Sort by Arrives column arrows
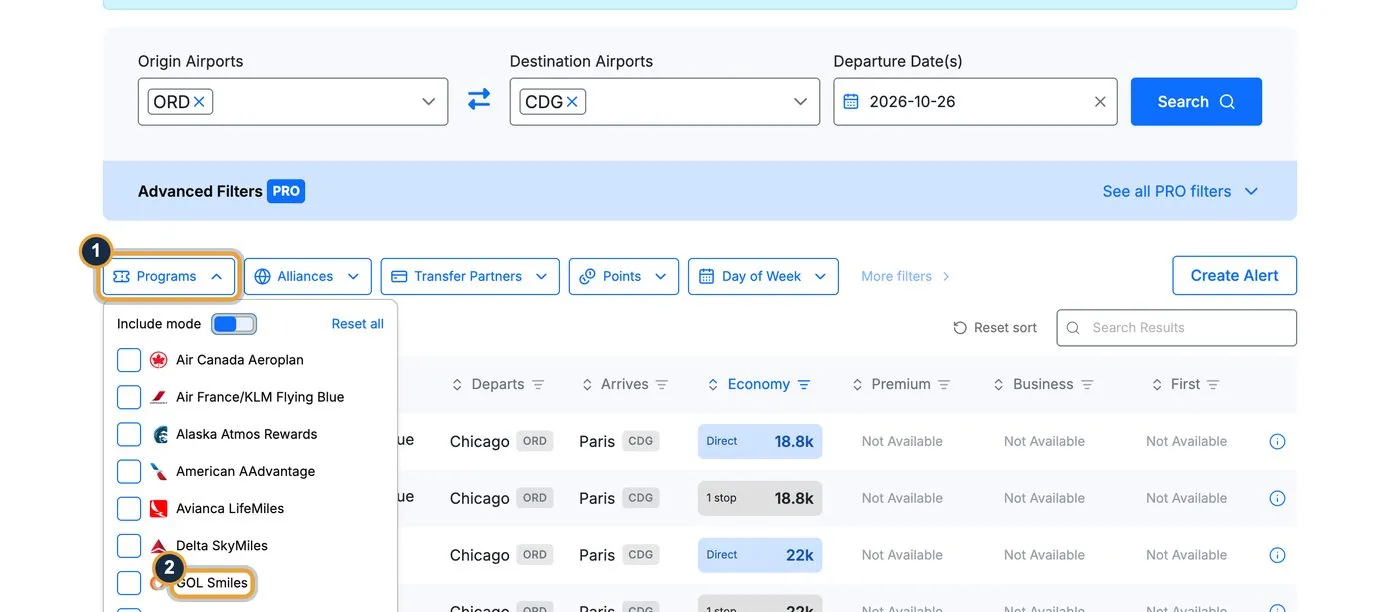 588,384
